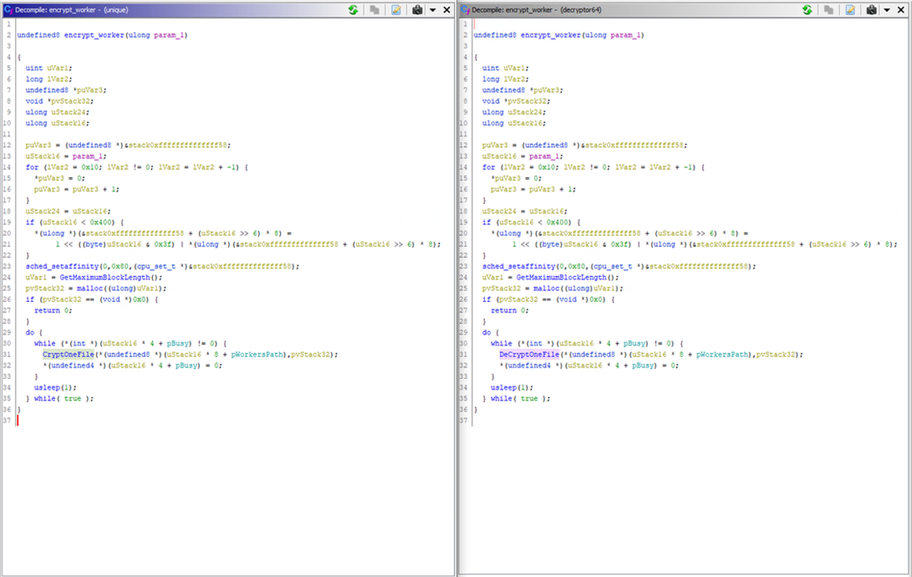Open the dropdown arrow menu in the unique window

pos(433,10)
